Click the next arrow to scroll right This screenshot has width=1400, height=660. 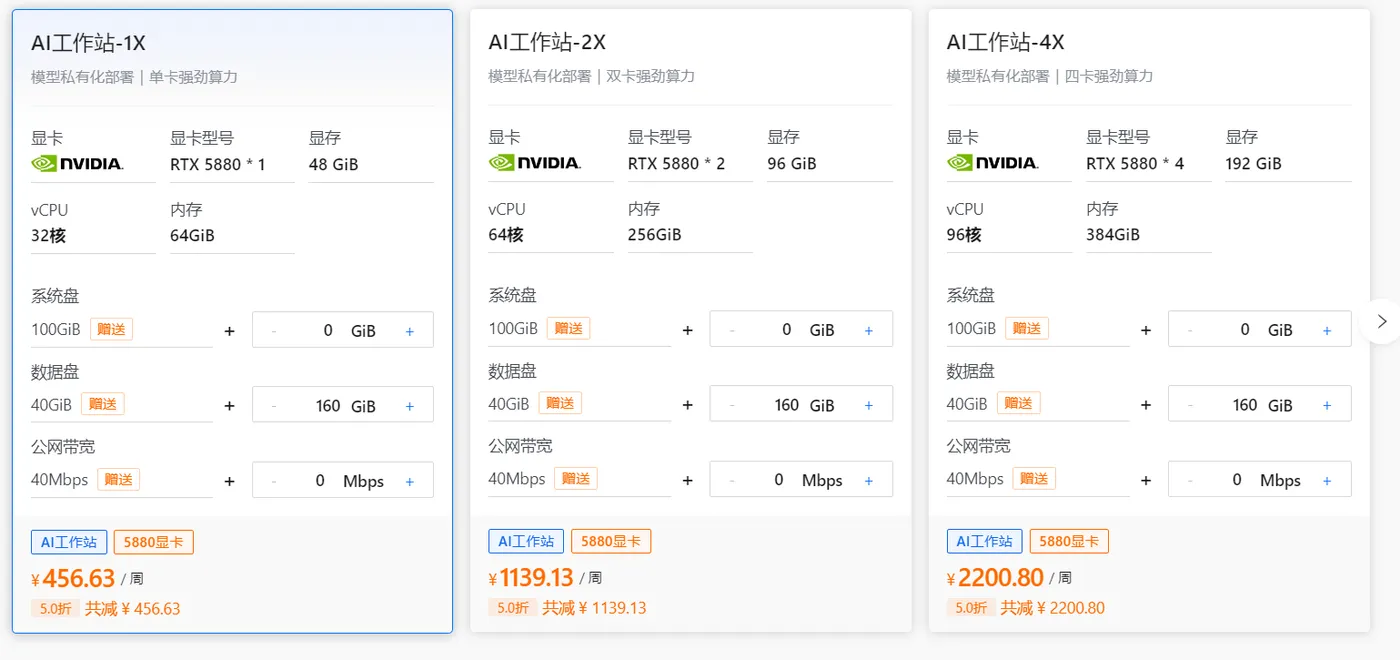[x=1382, y=321]
